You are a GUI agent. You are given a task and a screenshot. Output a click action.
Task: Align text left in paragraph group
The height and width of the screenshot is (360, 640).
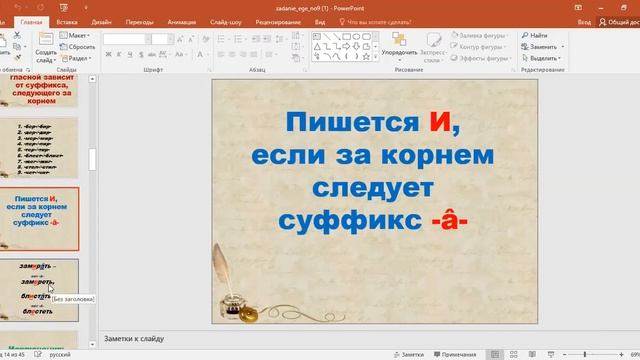[221, 54]
